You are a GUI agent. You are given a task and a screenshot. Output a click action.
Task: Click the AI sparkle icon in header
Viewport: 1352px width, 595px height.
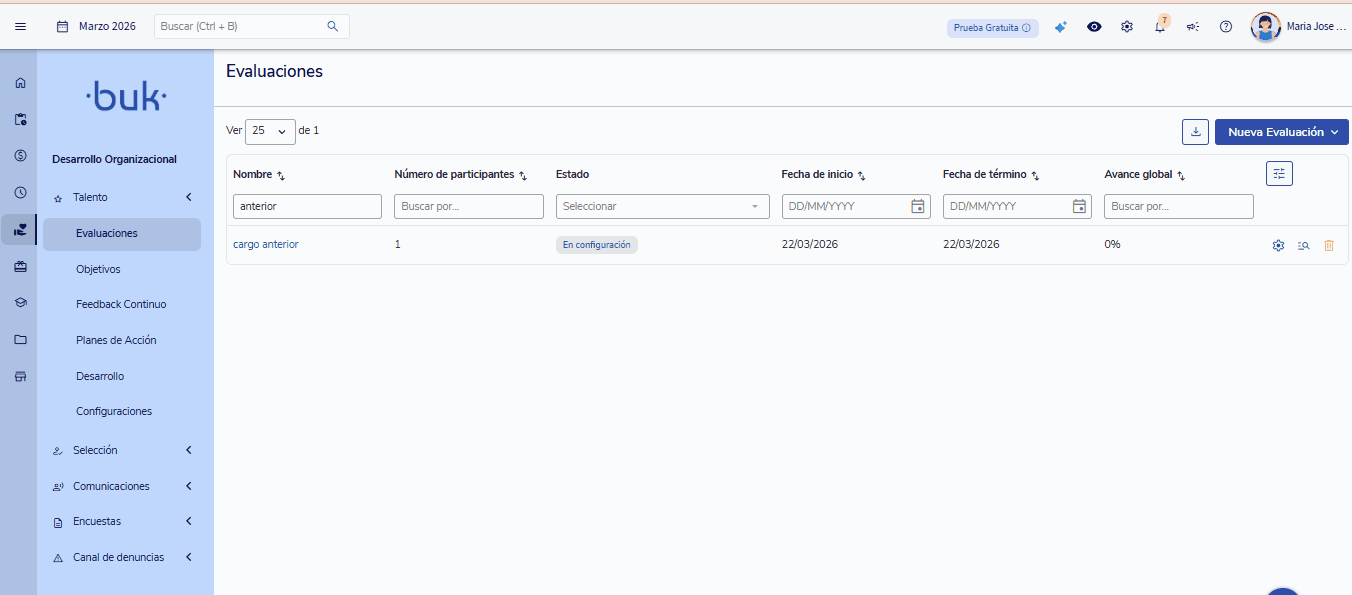[x=1061, y=27]
